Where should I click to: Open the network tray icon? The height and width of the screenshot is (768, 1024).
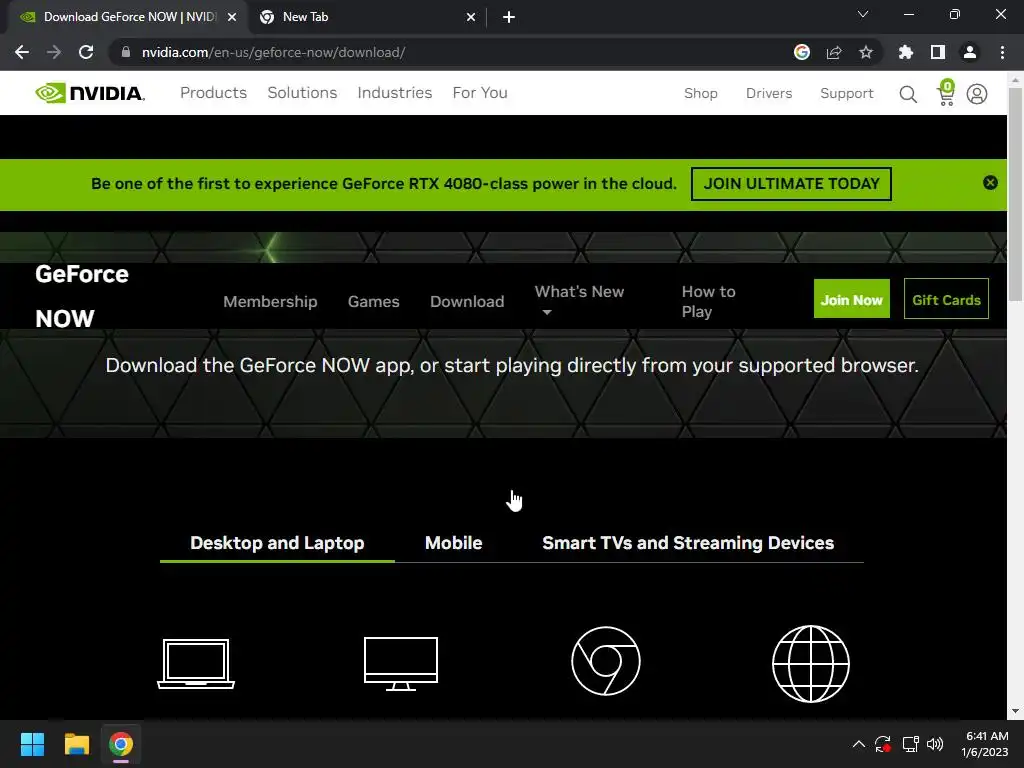click(910, 744)
